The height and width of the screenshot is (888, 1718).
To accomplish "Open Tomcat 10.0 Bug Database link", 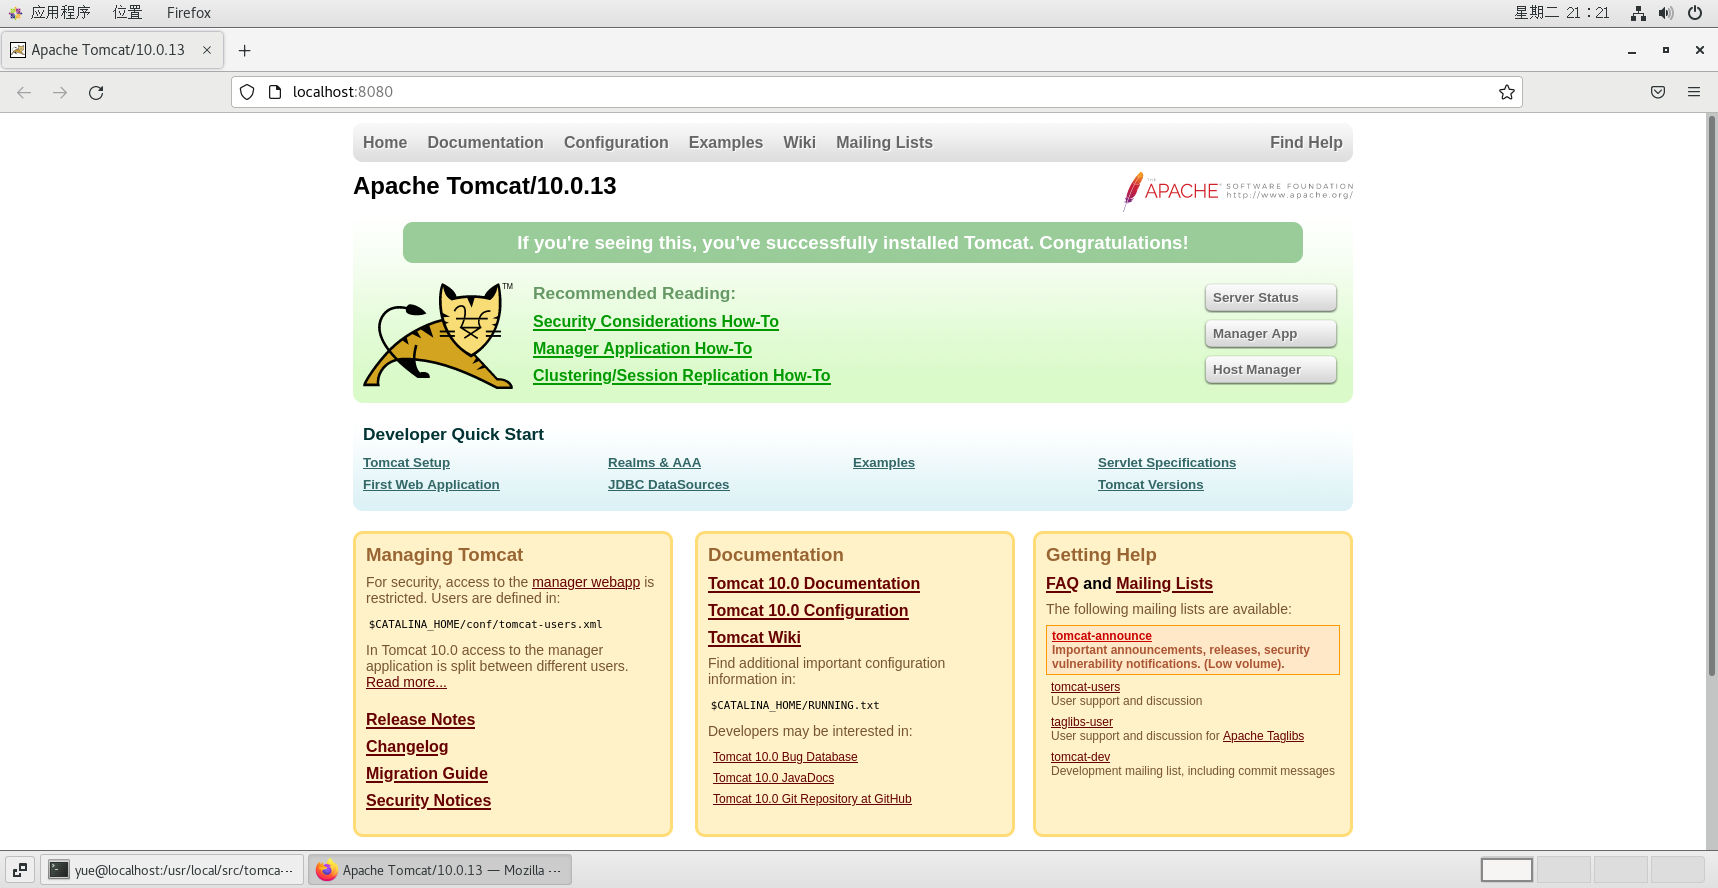I will 785,757.
